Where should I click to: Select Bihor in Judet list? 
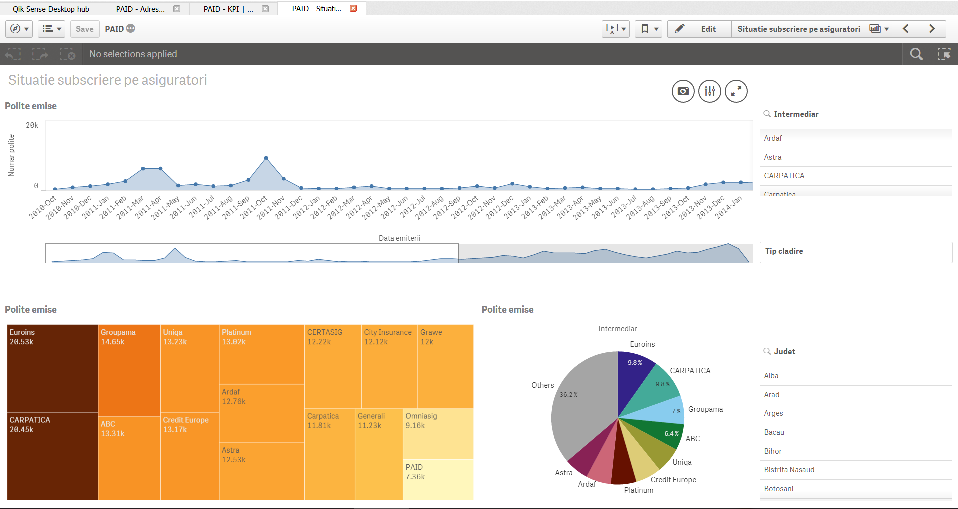pyautogui.click(x=856, y=451)
